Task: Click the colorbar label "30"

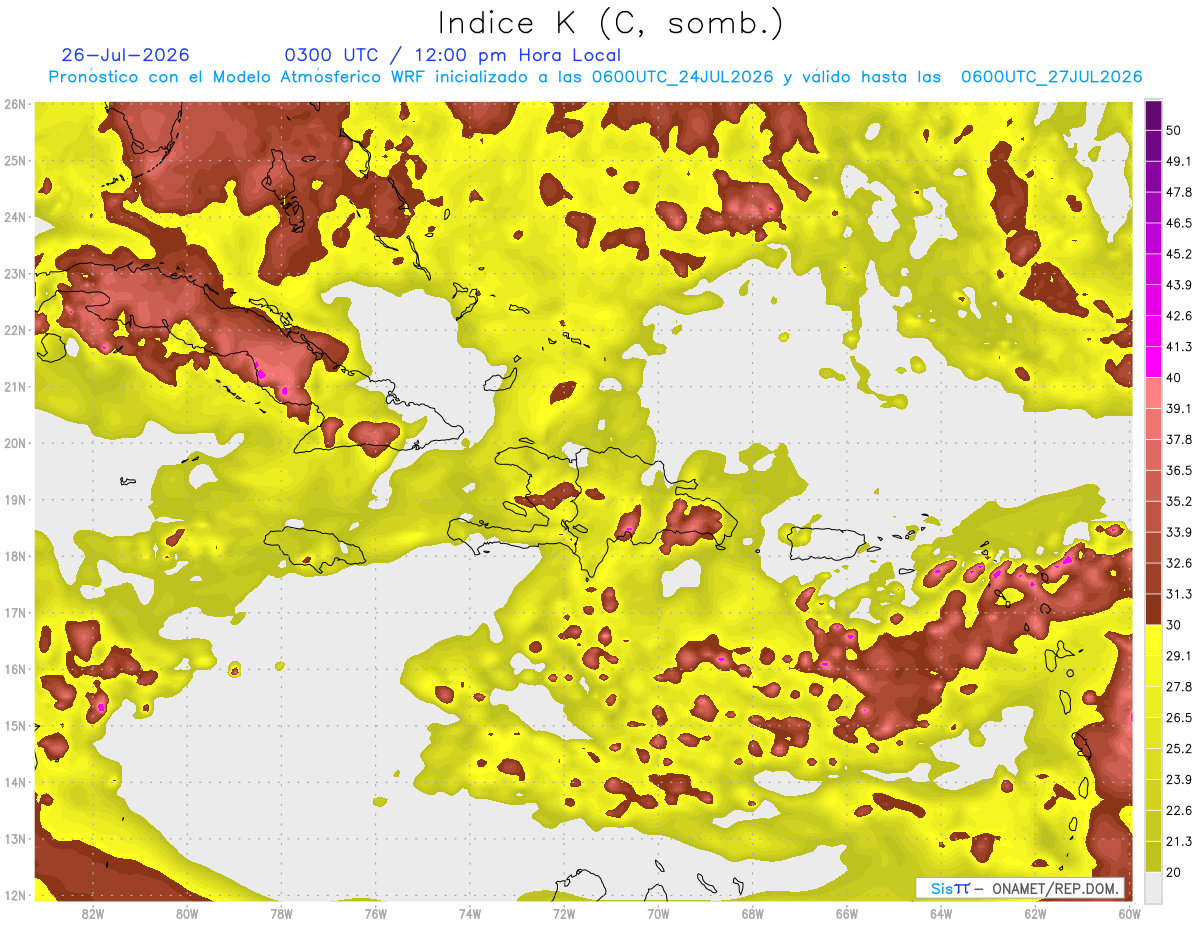Action: 1175,625
